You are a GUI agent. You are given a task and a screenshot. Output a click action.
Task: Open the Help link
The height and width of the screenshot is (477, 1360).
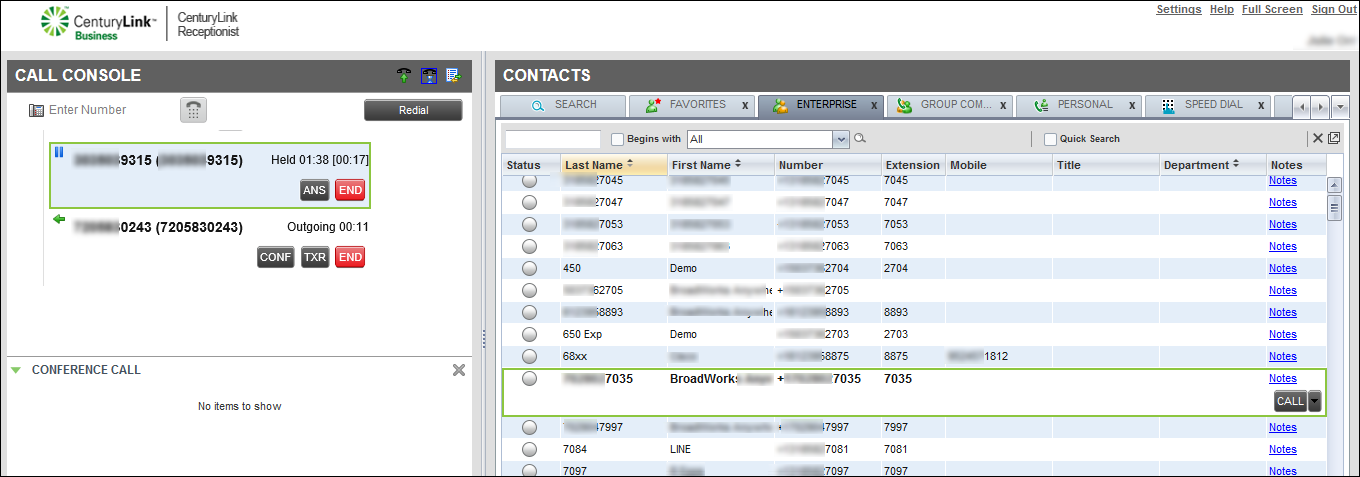coord(1221,9)
